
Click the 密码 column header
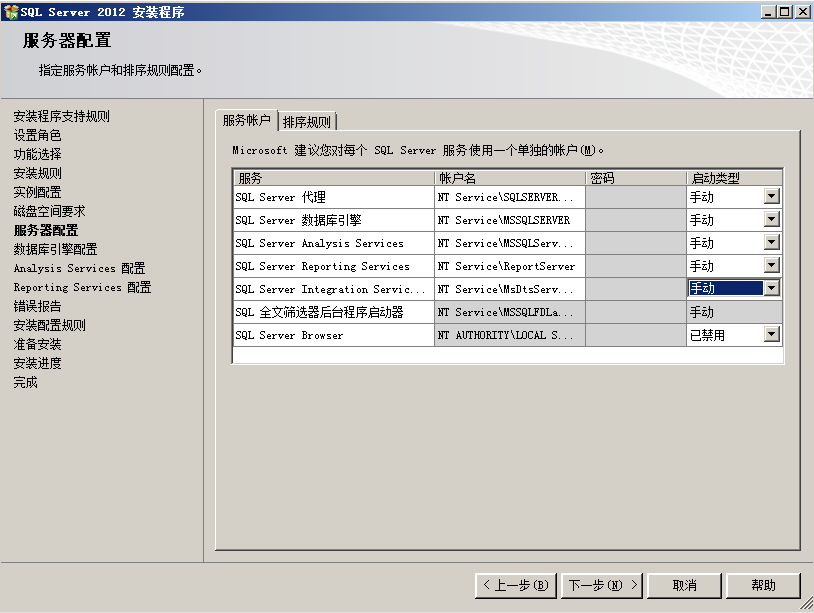pos(636,178)
